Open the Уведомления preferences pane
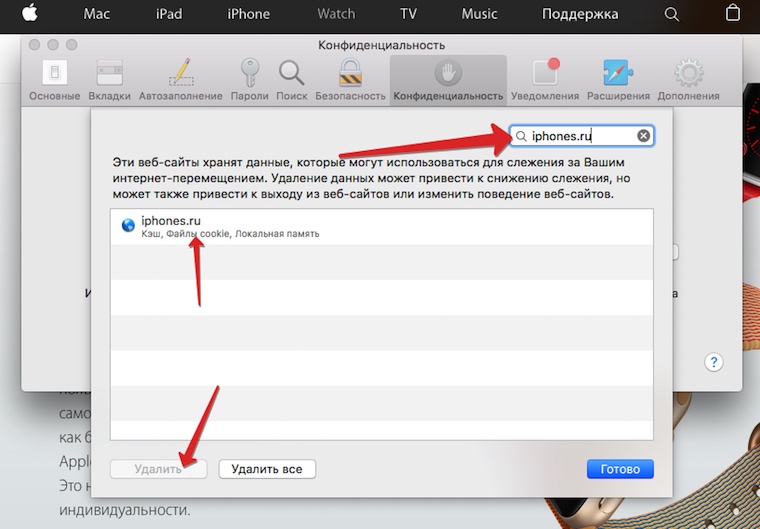Image resolution: width=760 pixels, height=529 pixels. [x=545, y=80]
